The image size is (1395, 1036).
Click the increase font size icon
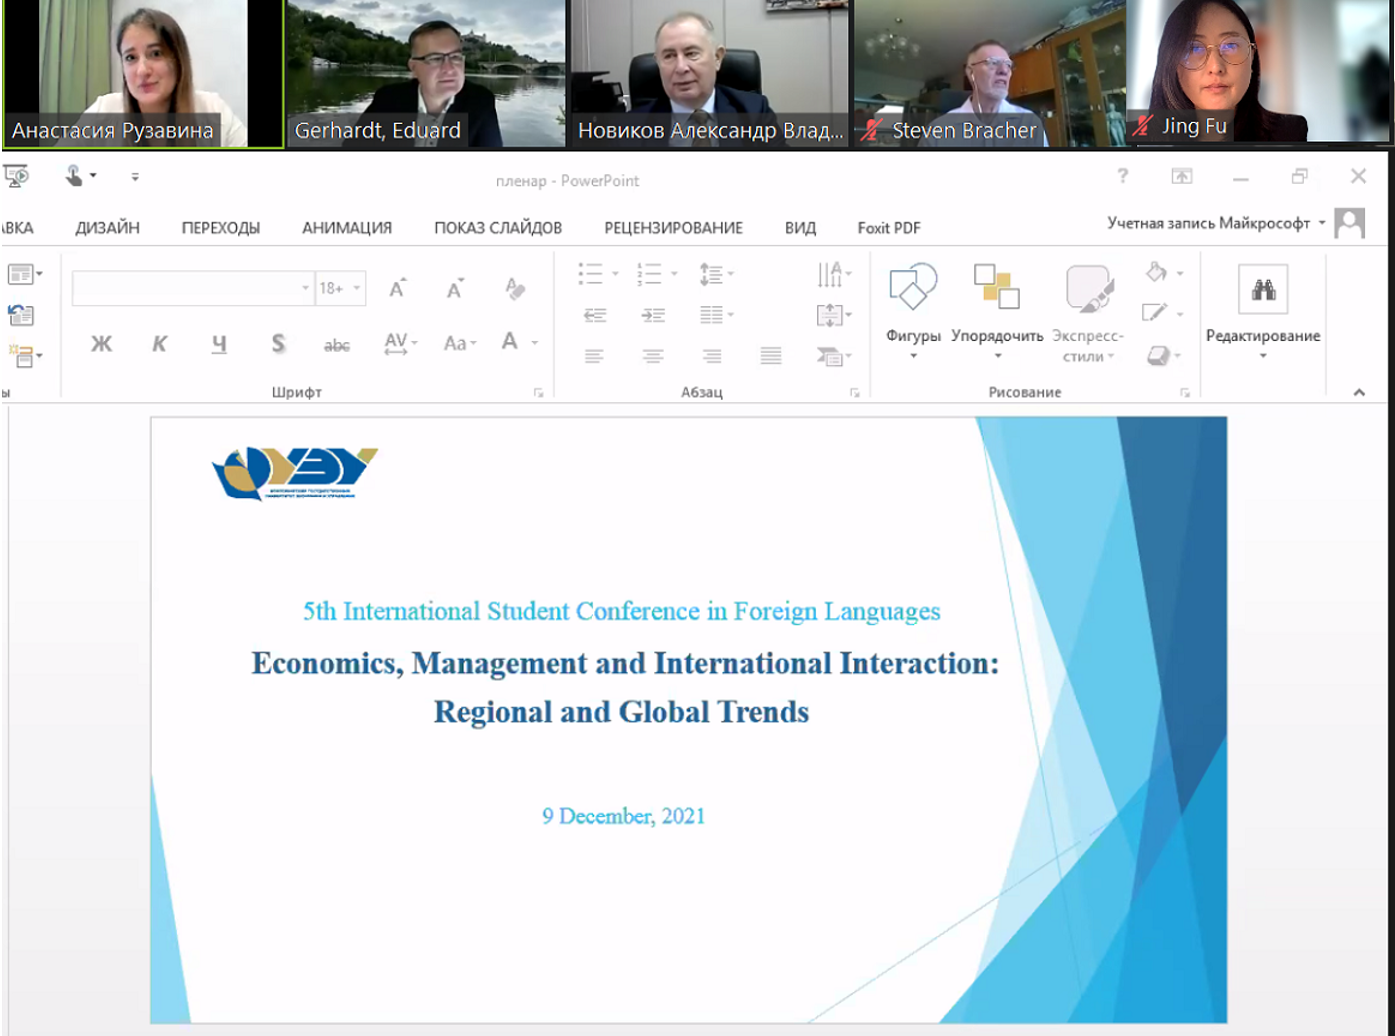pos(397,289)
